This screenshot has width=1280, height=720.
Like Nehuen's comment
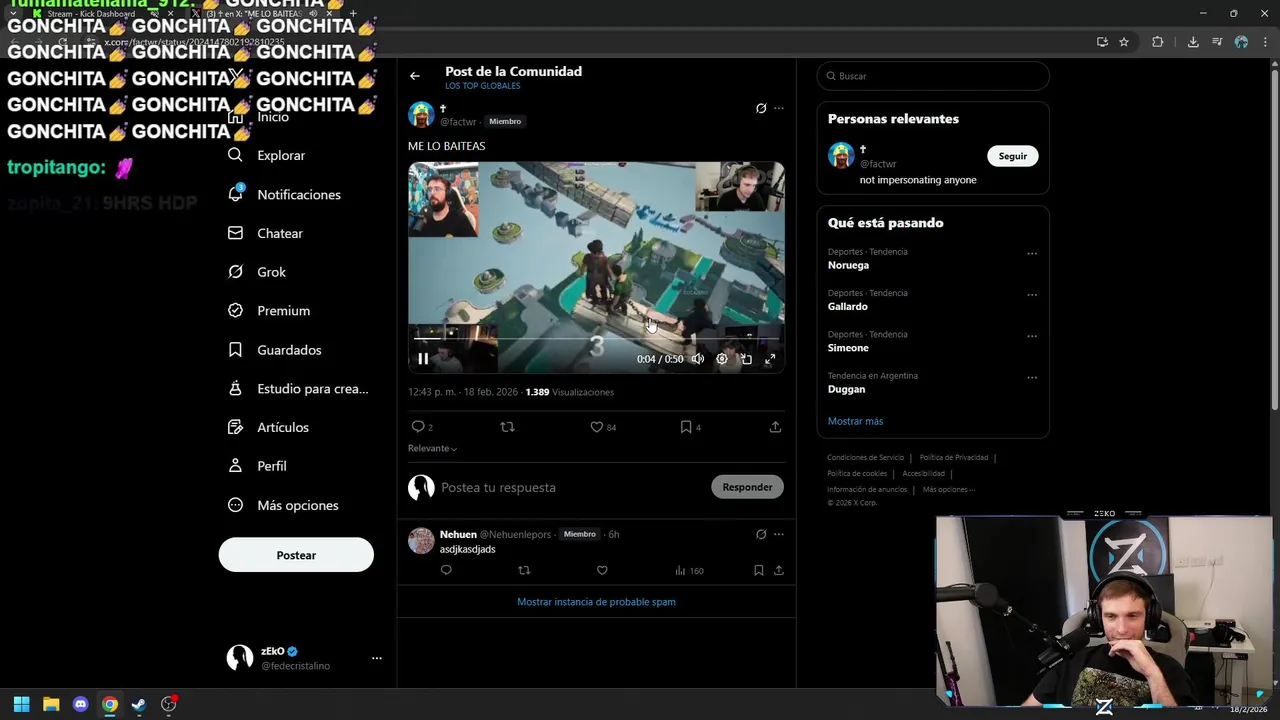pyautogui.click(x=602, y=570)
